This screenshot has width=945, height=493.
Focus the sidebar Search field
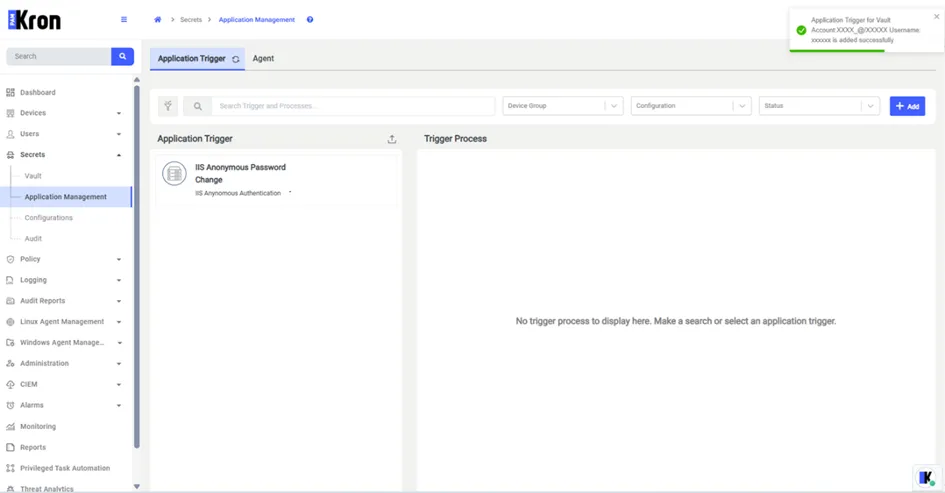(x=58, y=56)
